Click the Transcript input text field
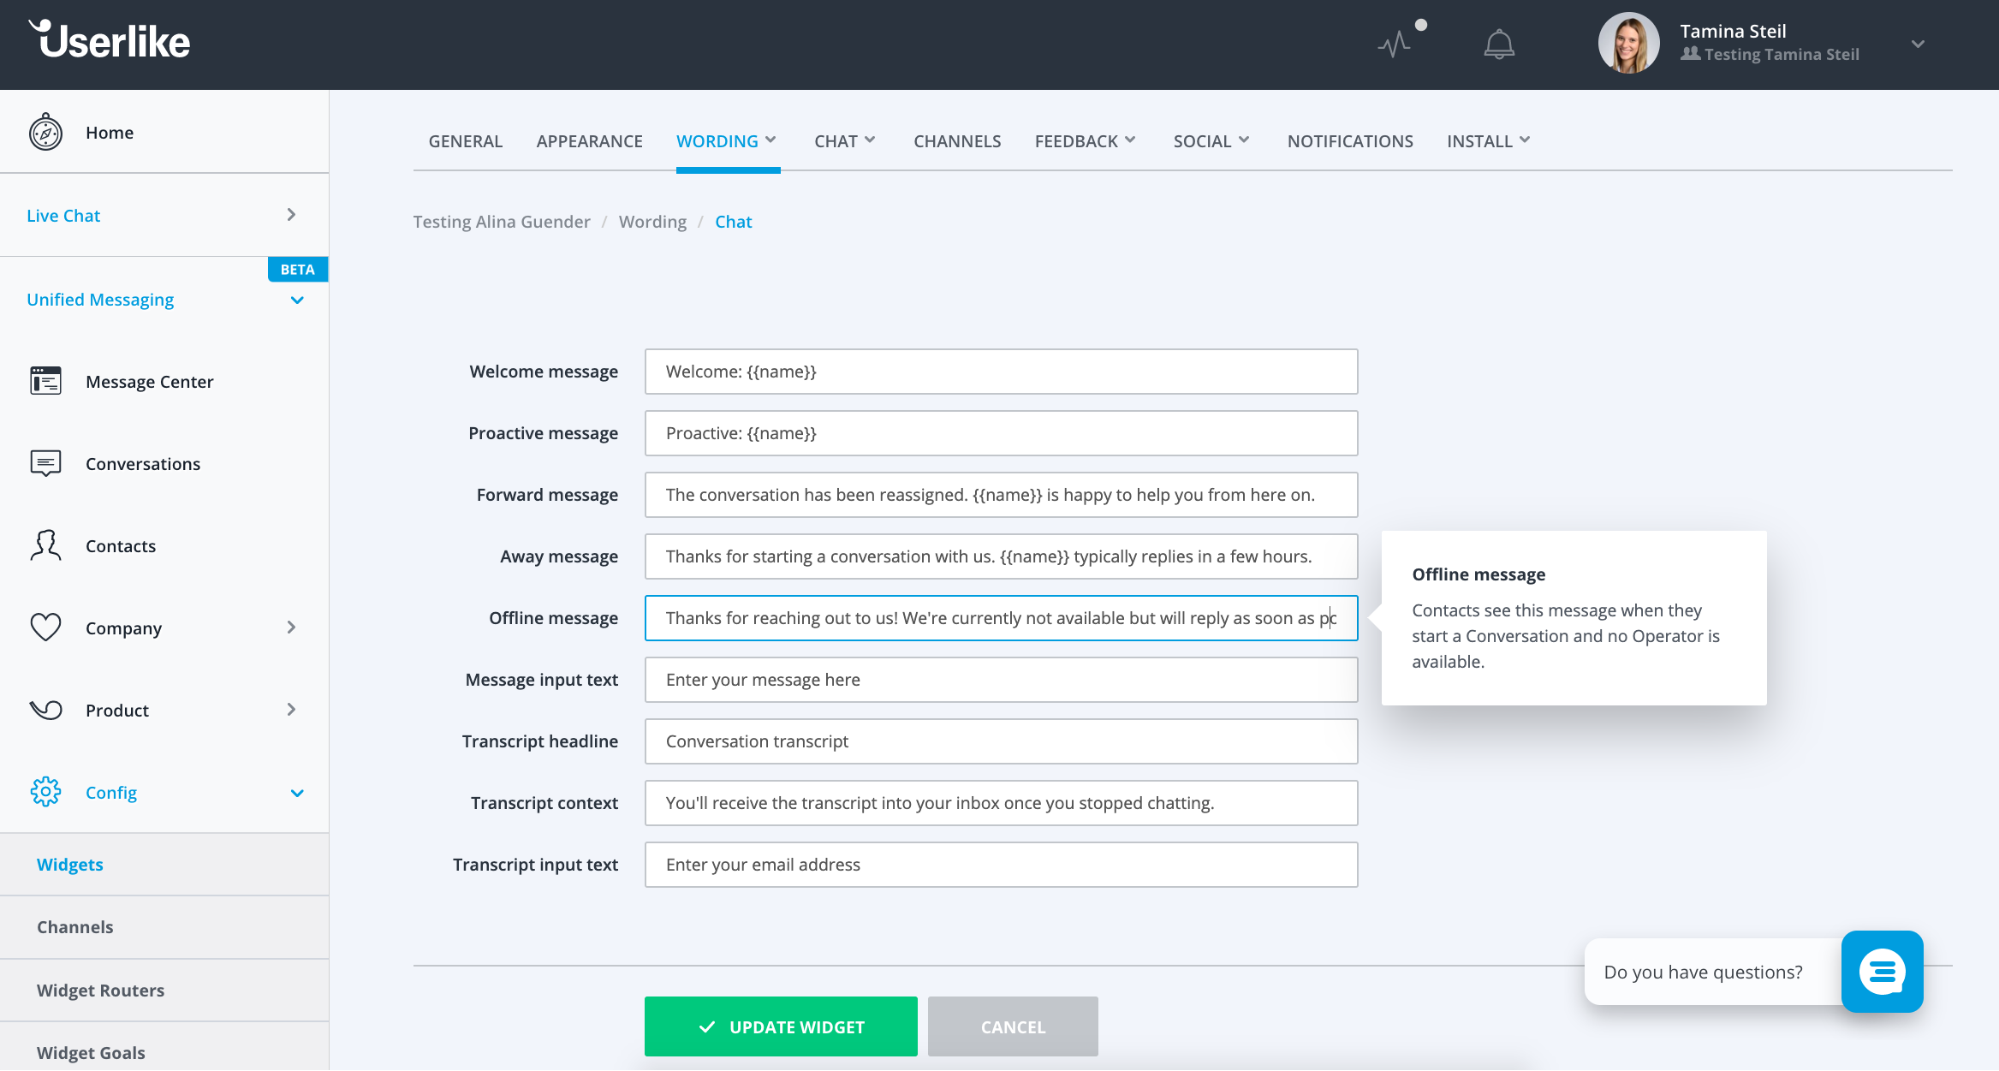 coord(1001,865)
